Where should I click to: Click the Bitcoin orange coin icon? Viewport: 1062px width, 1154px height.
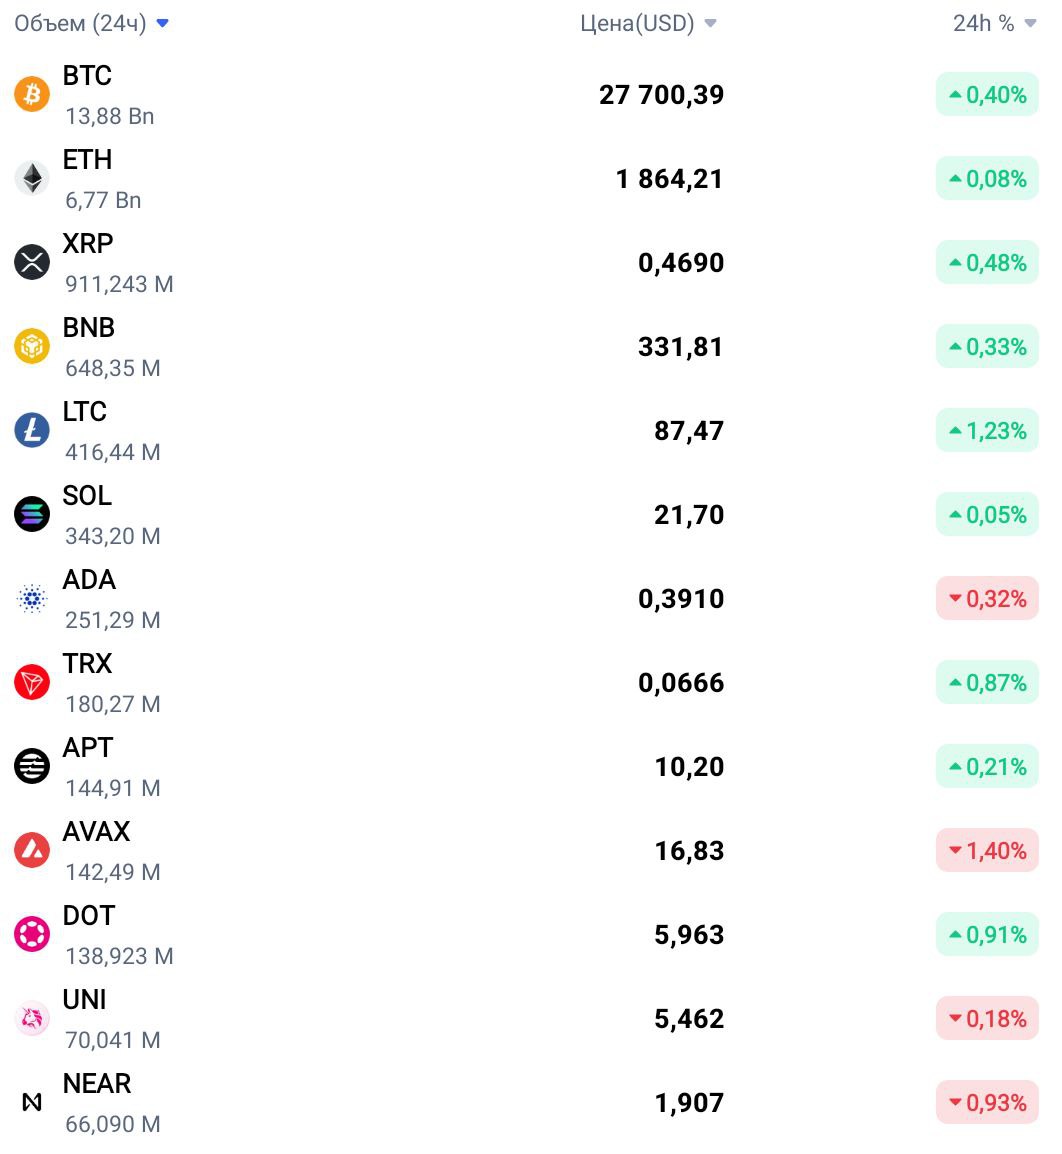[x=32, y=94]
